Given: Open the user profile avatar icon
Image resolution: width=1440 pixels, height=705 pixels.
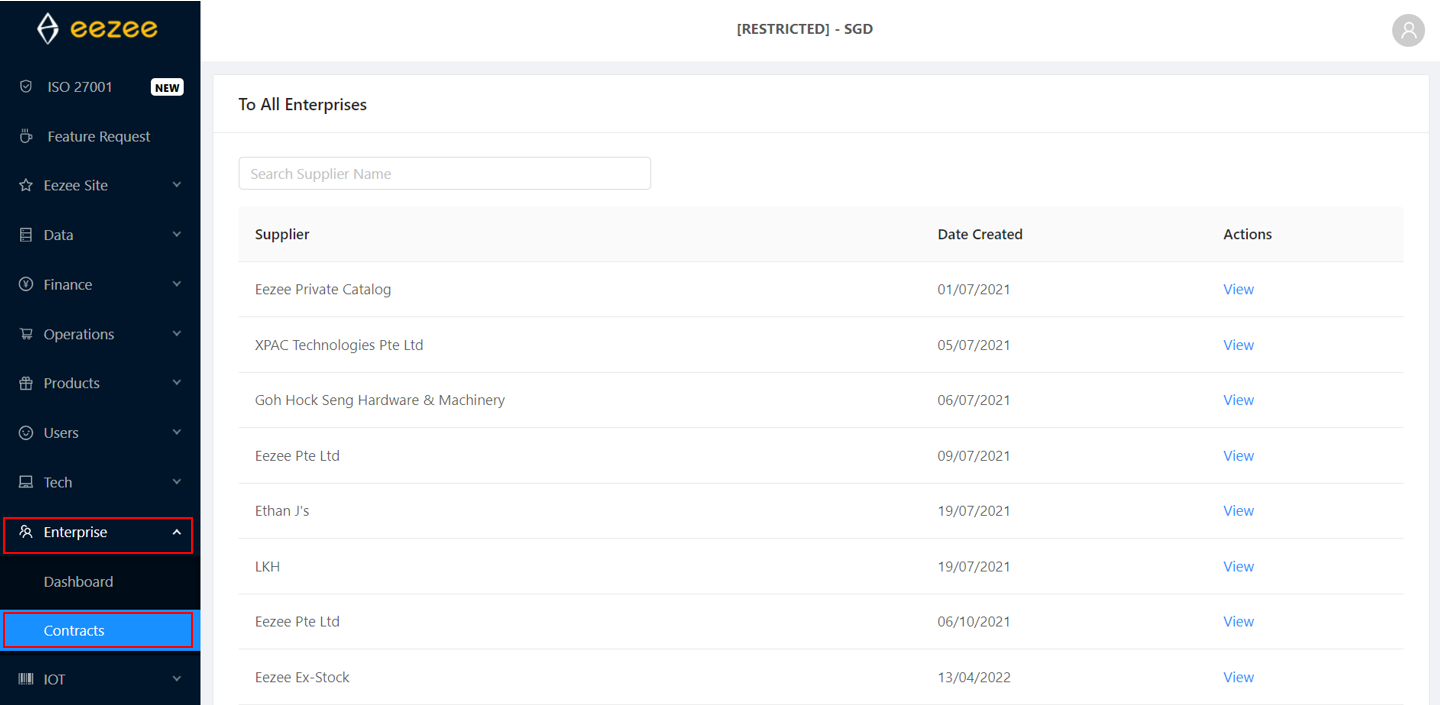Looking at the screenshot, I should (1408, 30).
